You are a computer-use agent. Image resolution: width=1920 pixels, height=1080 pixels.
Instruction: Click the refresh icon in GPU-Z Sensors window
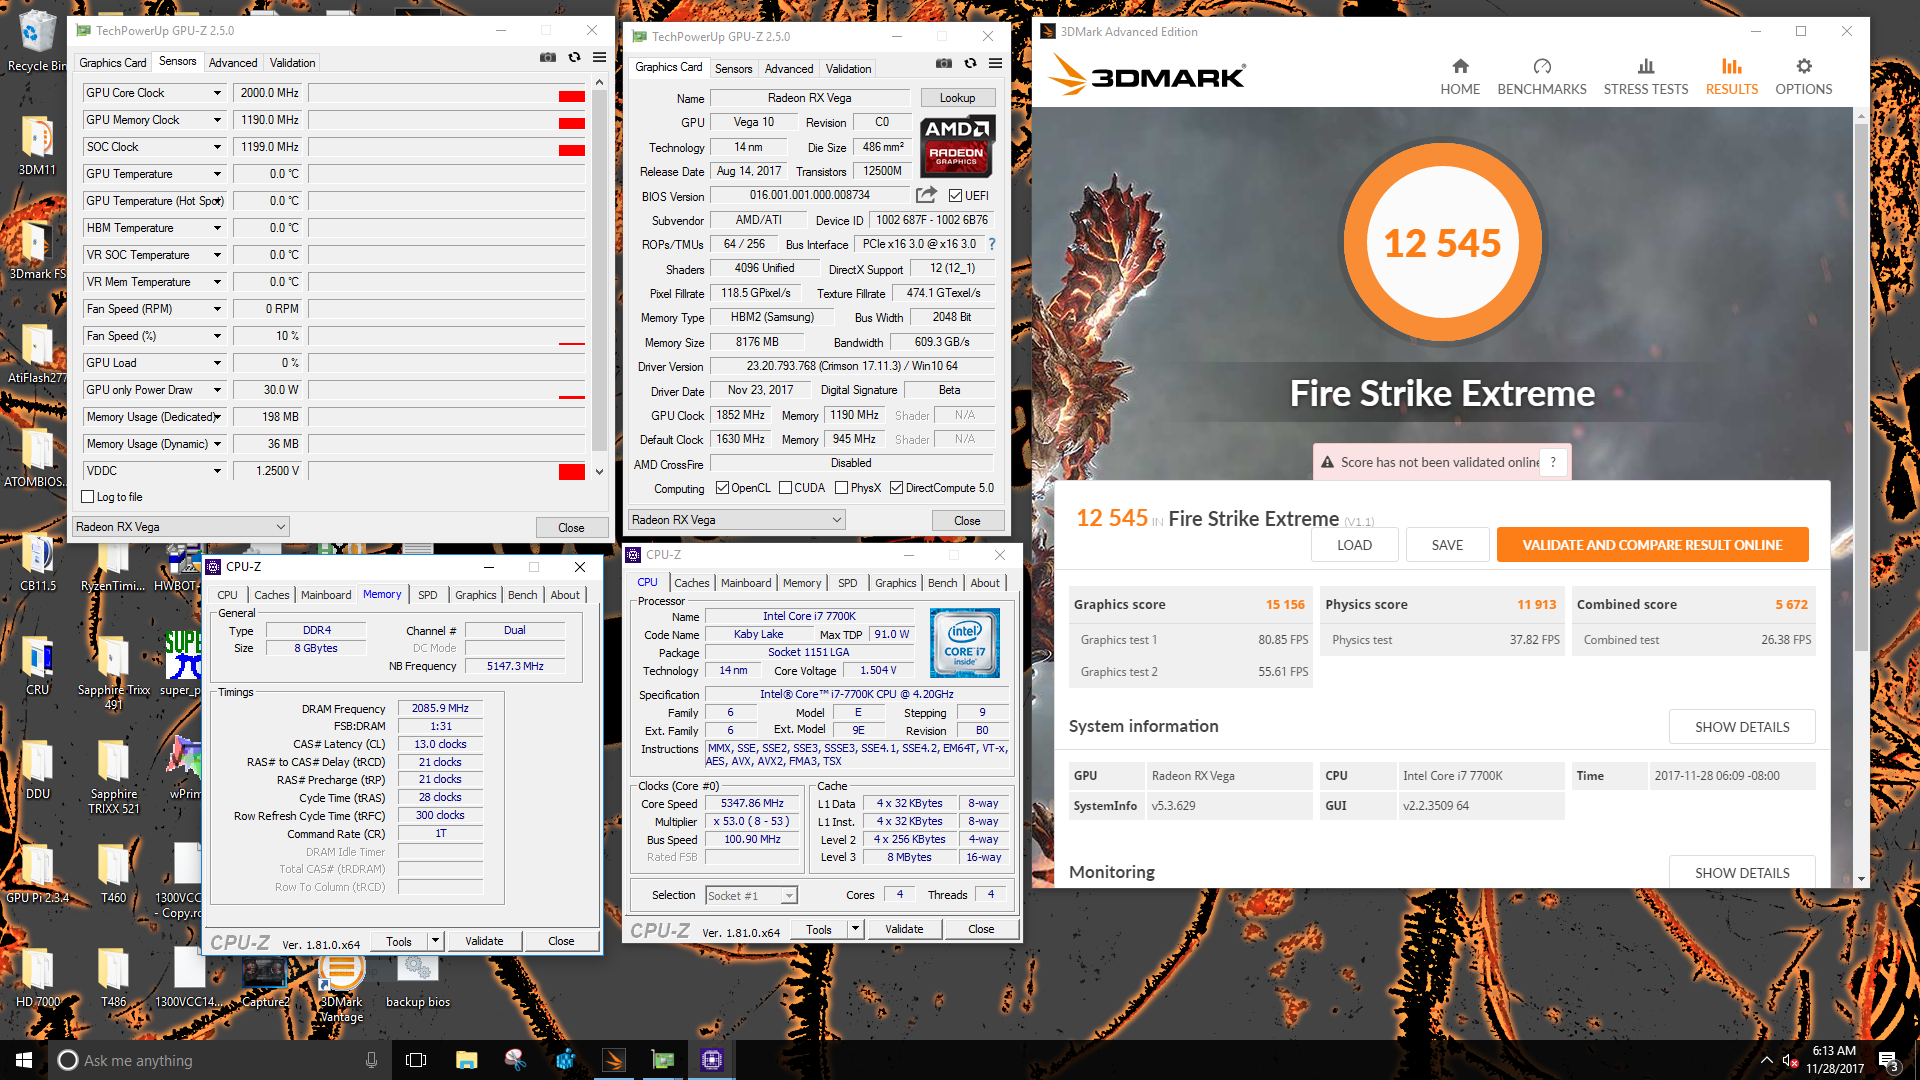pyautogui.click(x=574, y=57)
